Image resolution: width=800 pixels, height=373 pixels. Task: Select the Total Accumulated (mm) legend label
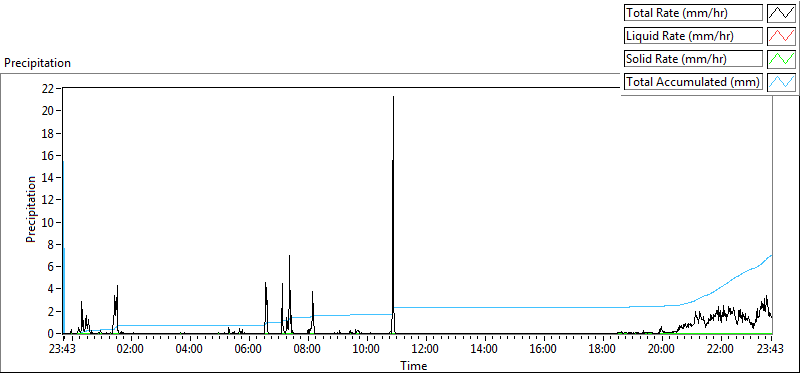pyautogui.click(x=693, y=82)
